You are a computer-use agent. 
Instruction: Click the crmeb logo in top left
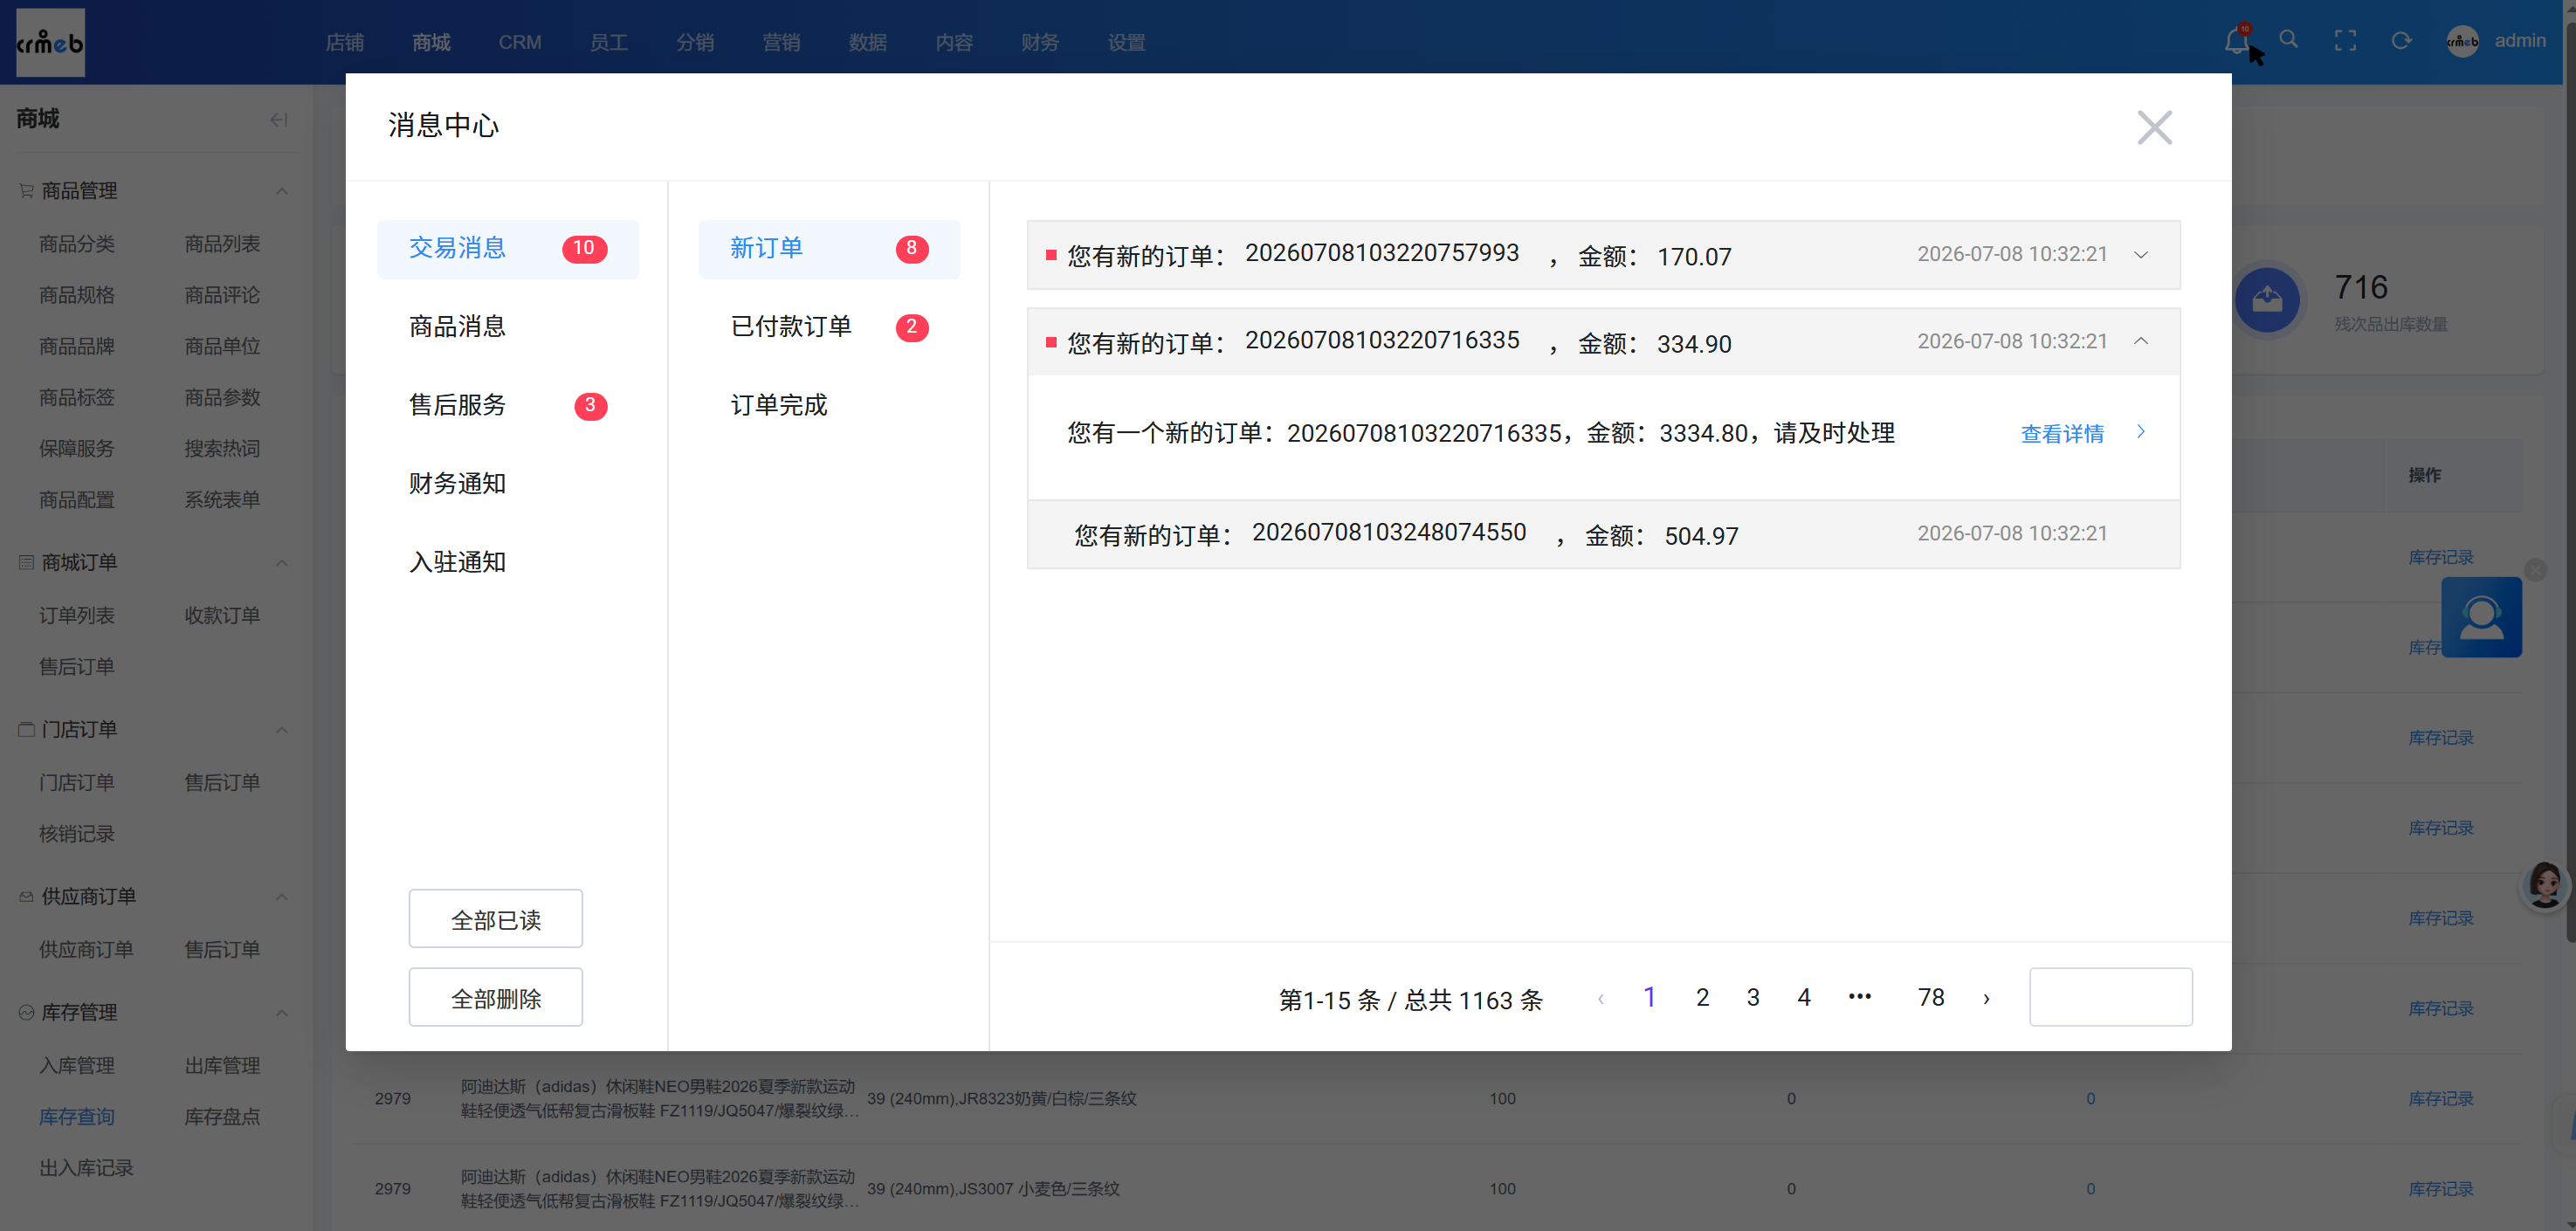50,42
